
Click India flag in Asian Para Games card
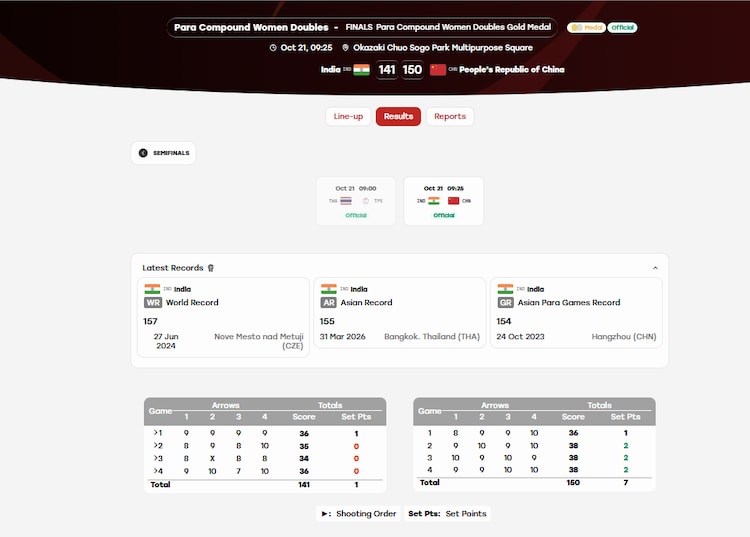pos(505,289)
